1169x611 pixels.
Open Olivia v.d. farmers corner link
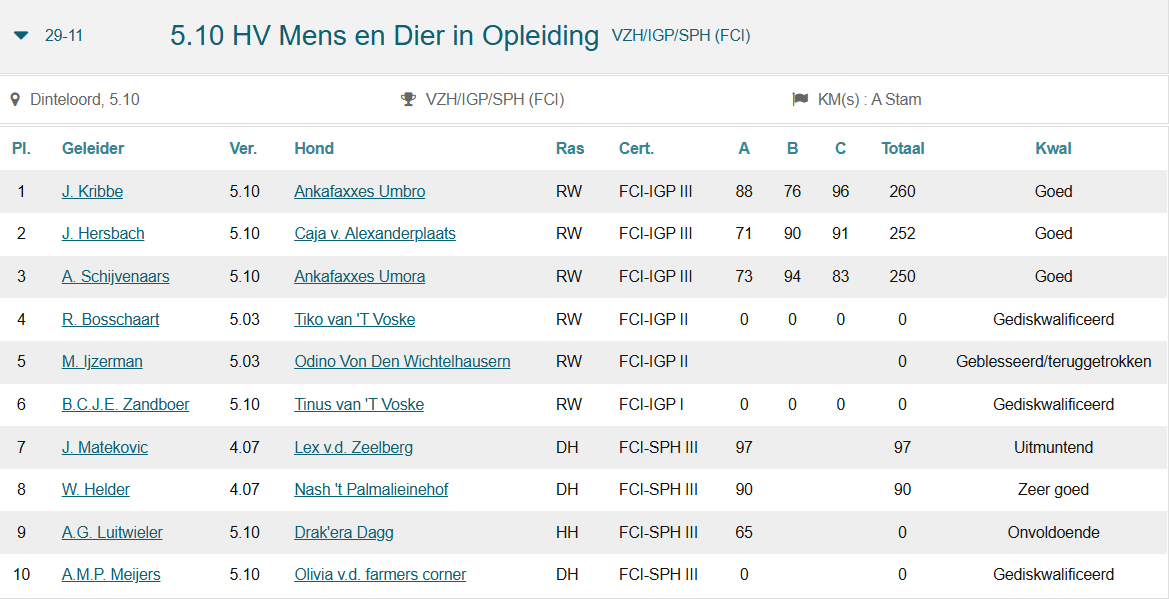(x=380, y=575)
